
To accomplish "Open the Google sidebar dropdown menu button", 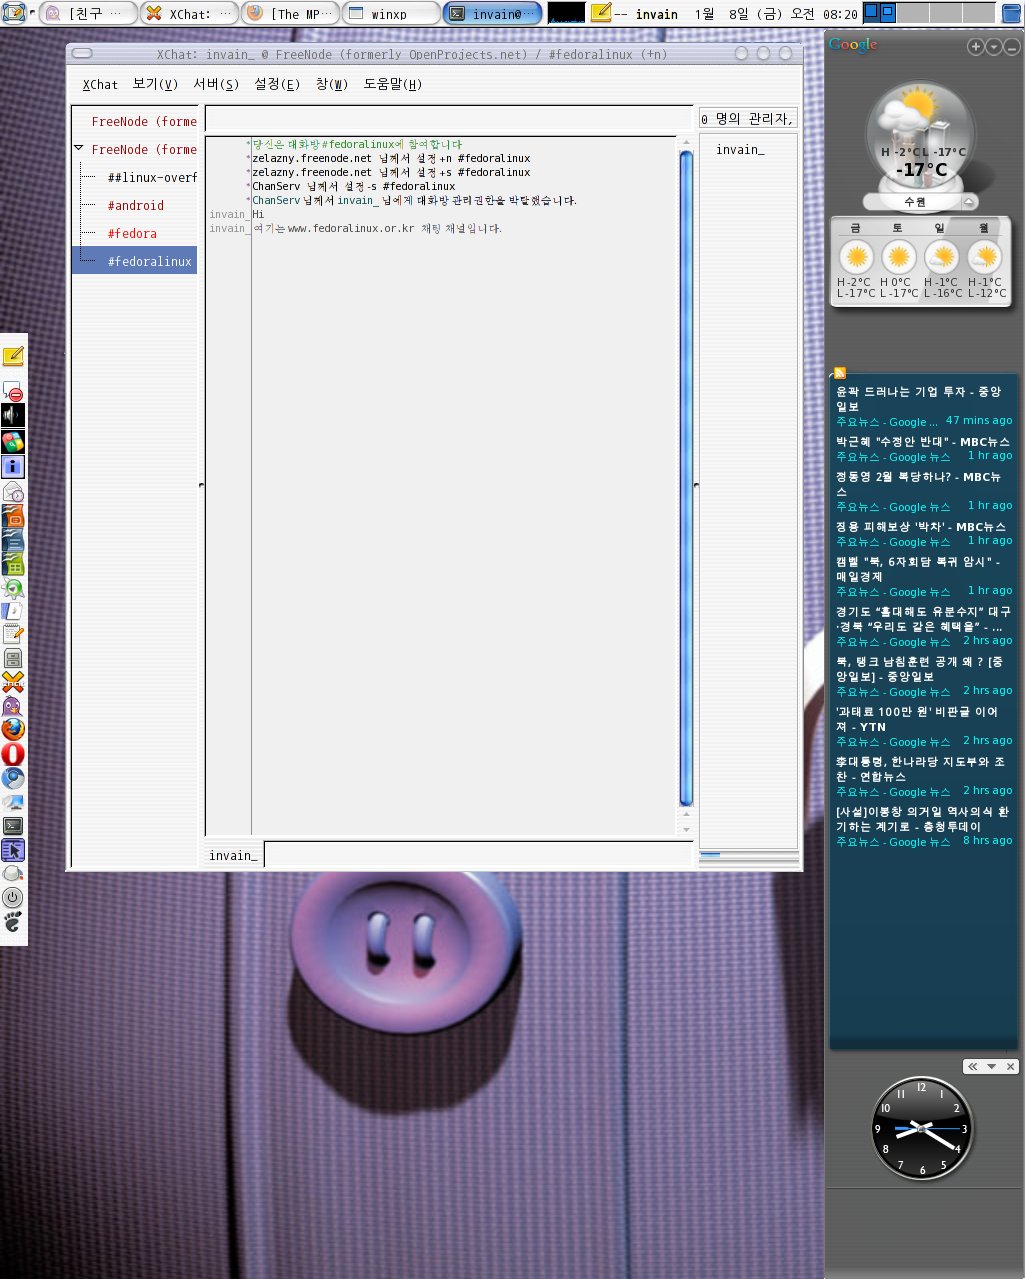I will point(994,47).
